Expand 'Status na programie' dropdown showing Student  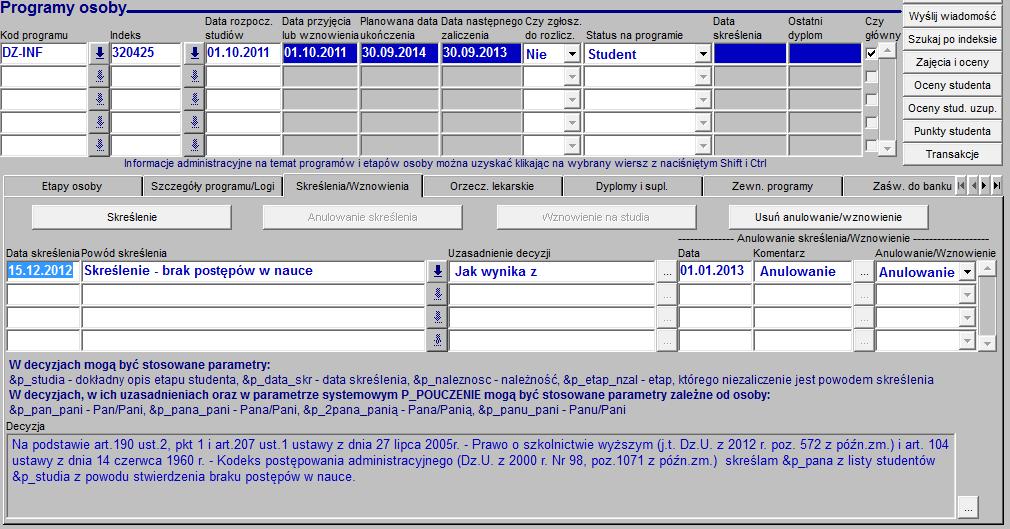(x=703, y=54)
